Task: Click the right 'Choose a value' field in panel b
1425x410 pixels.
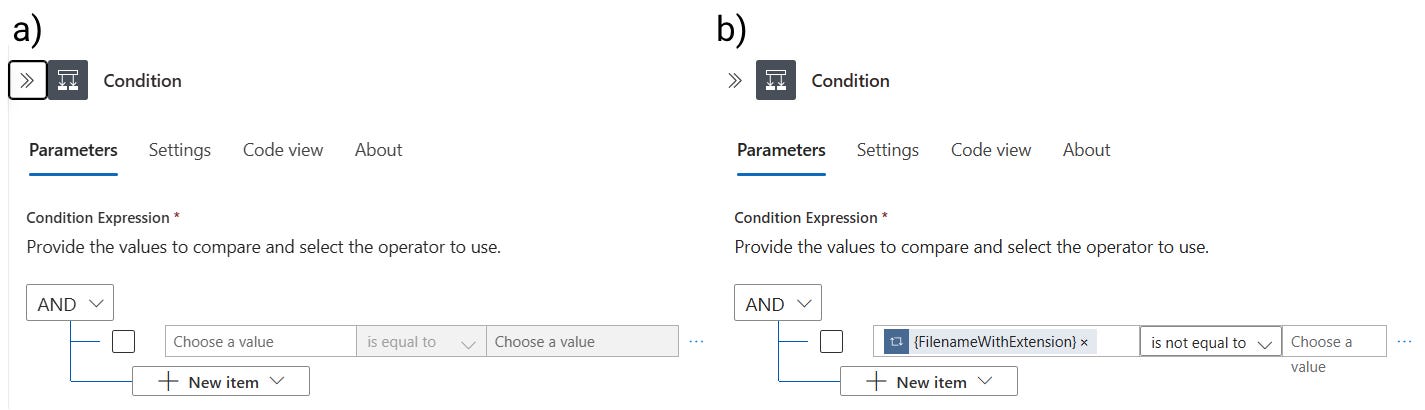Action: (1334, 342)
